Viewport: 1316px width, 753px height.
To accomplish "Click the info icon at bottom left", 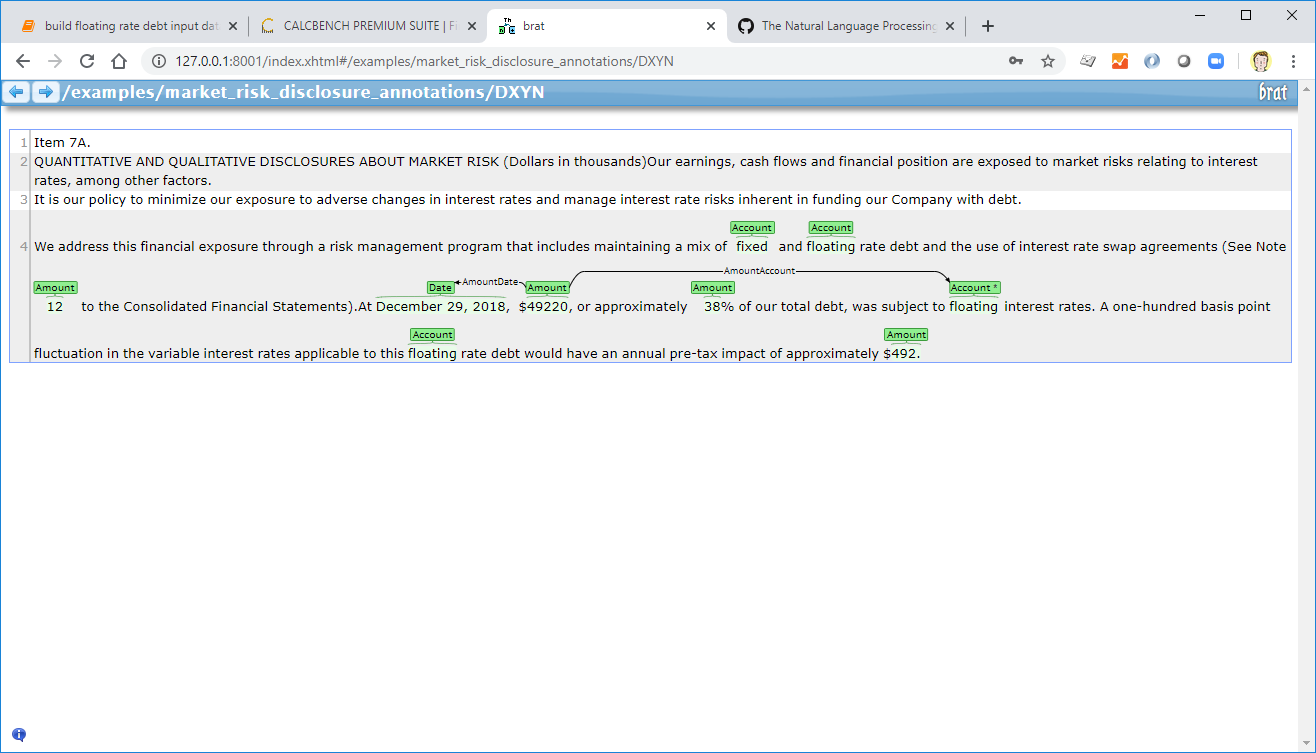I will pos(19,735).
